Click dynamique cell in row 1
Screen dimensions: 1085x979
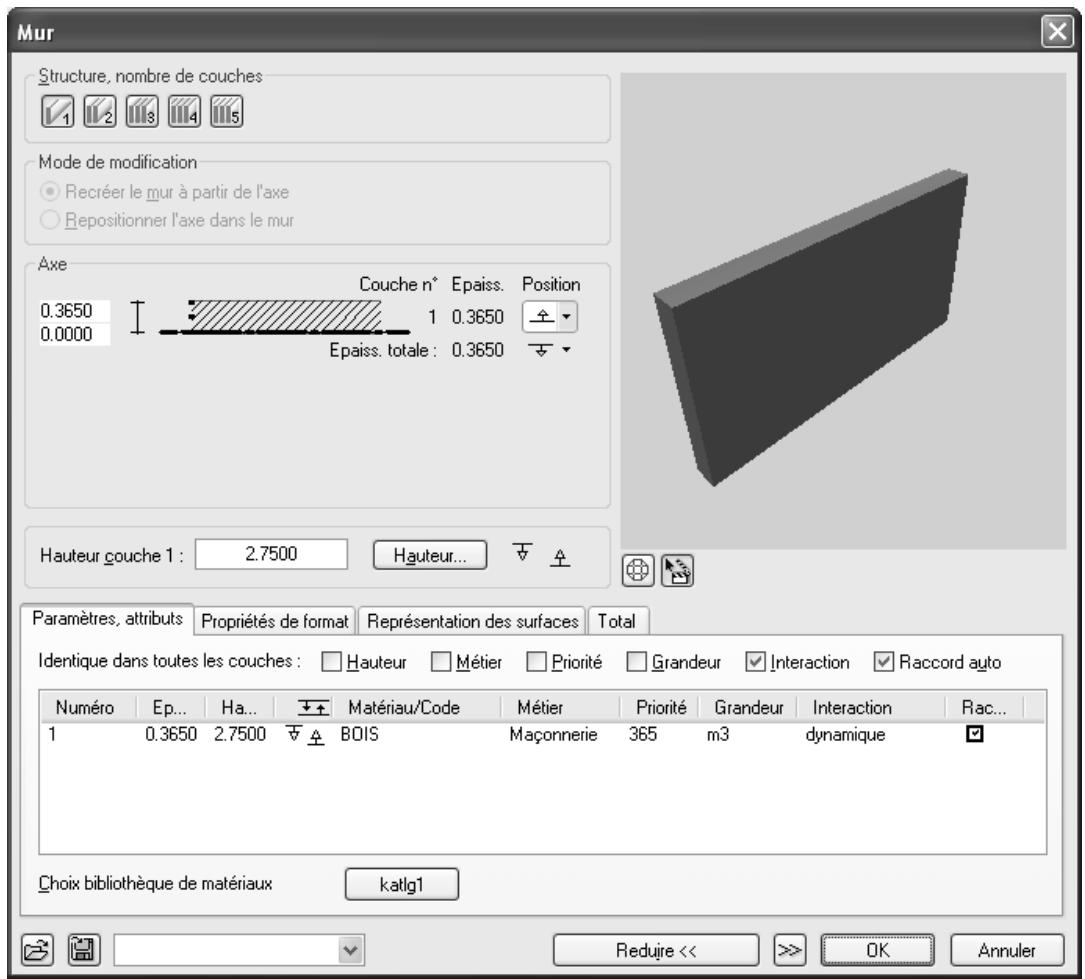tap(846, 734)
